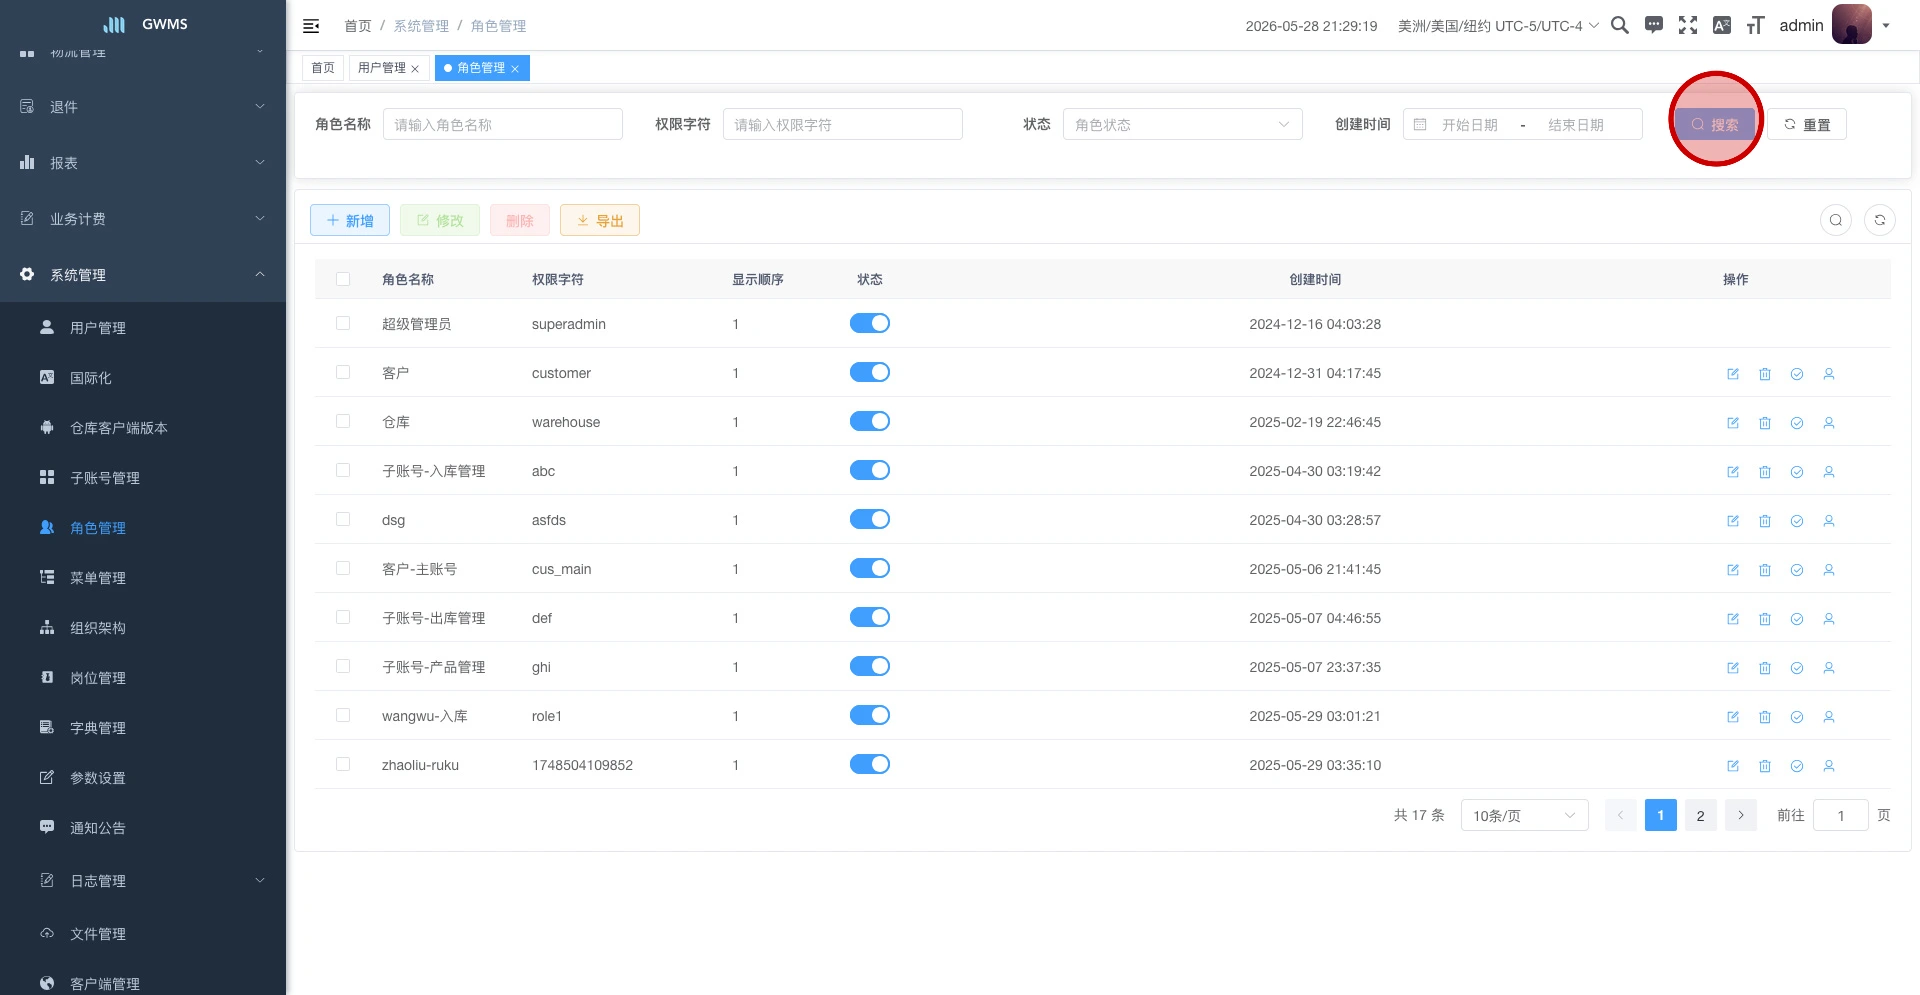Assign users icon for zhaoliu-ruku row
This screenshot has width=1920, height=995.
tap(1829, 766)
